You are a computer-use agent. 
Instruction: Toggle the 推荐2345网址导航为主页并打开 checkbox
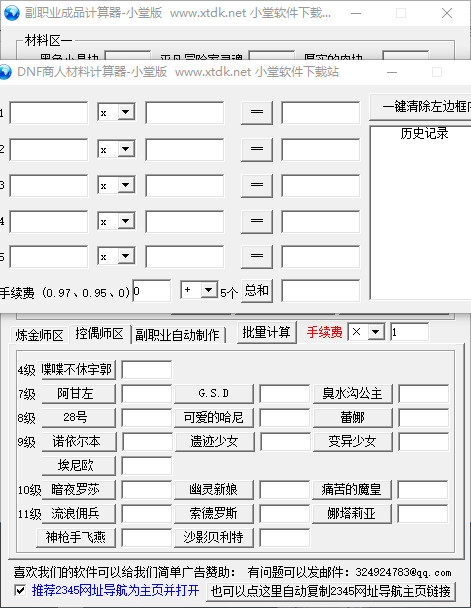click(19, 591)
